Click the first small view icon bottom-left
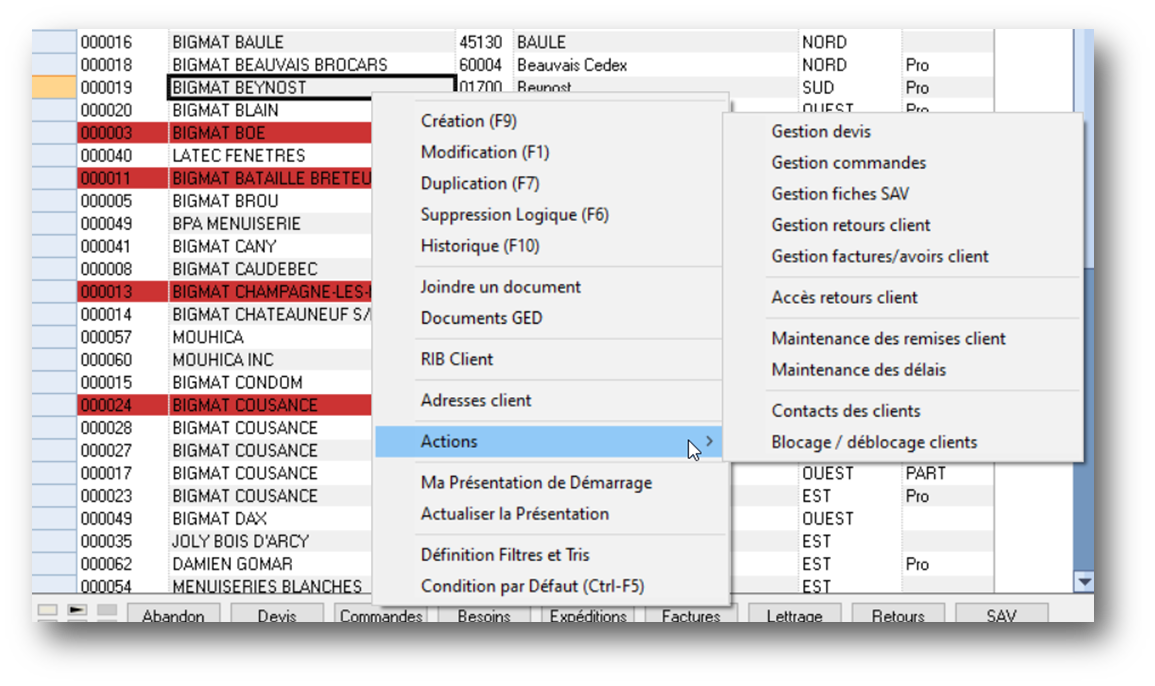The width and height of the screenshot is (1155, 686). 47,609
